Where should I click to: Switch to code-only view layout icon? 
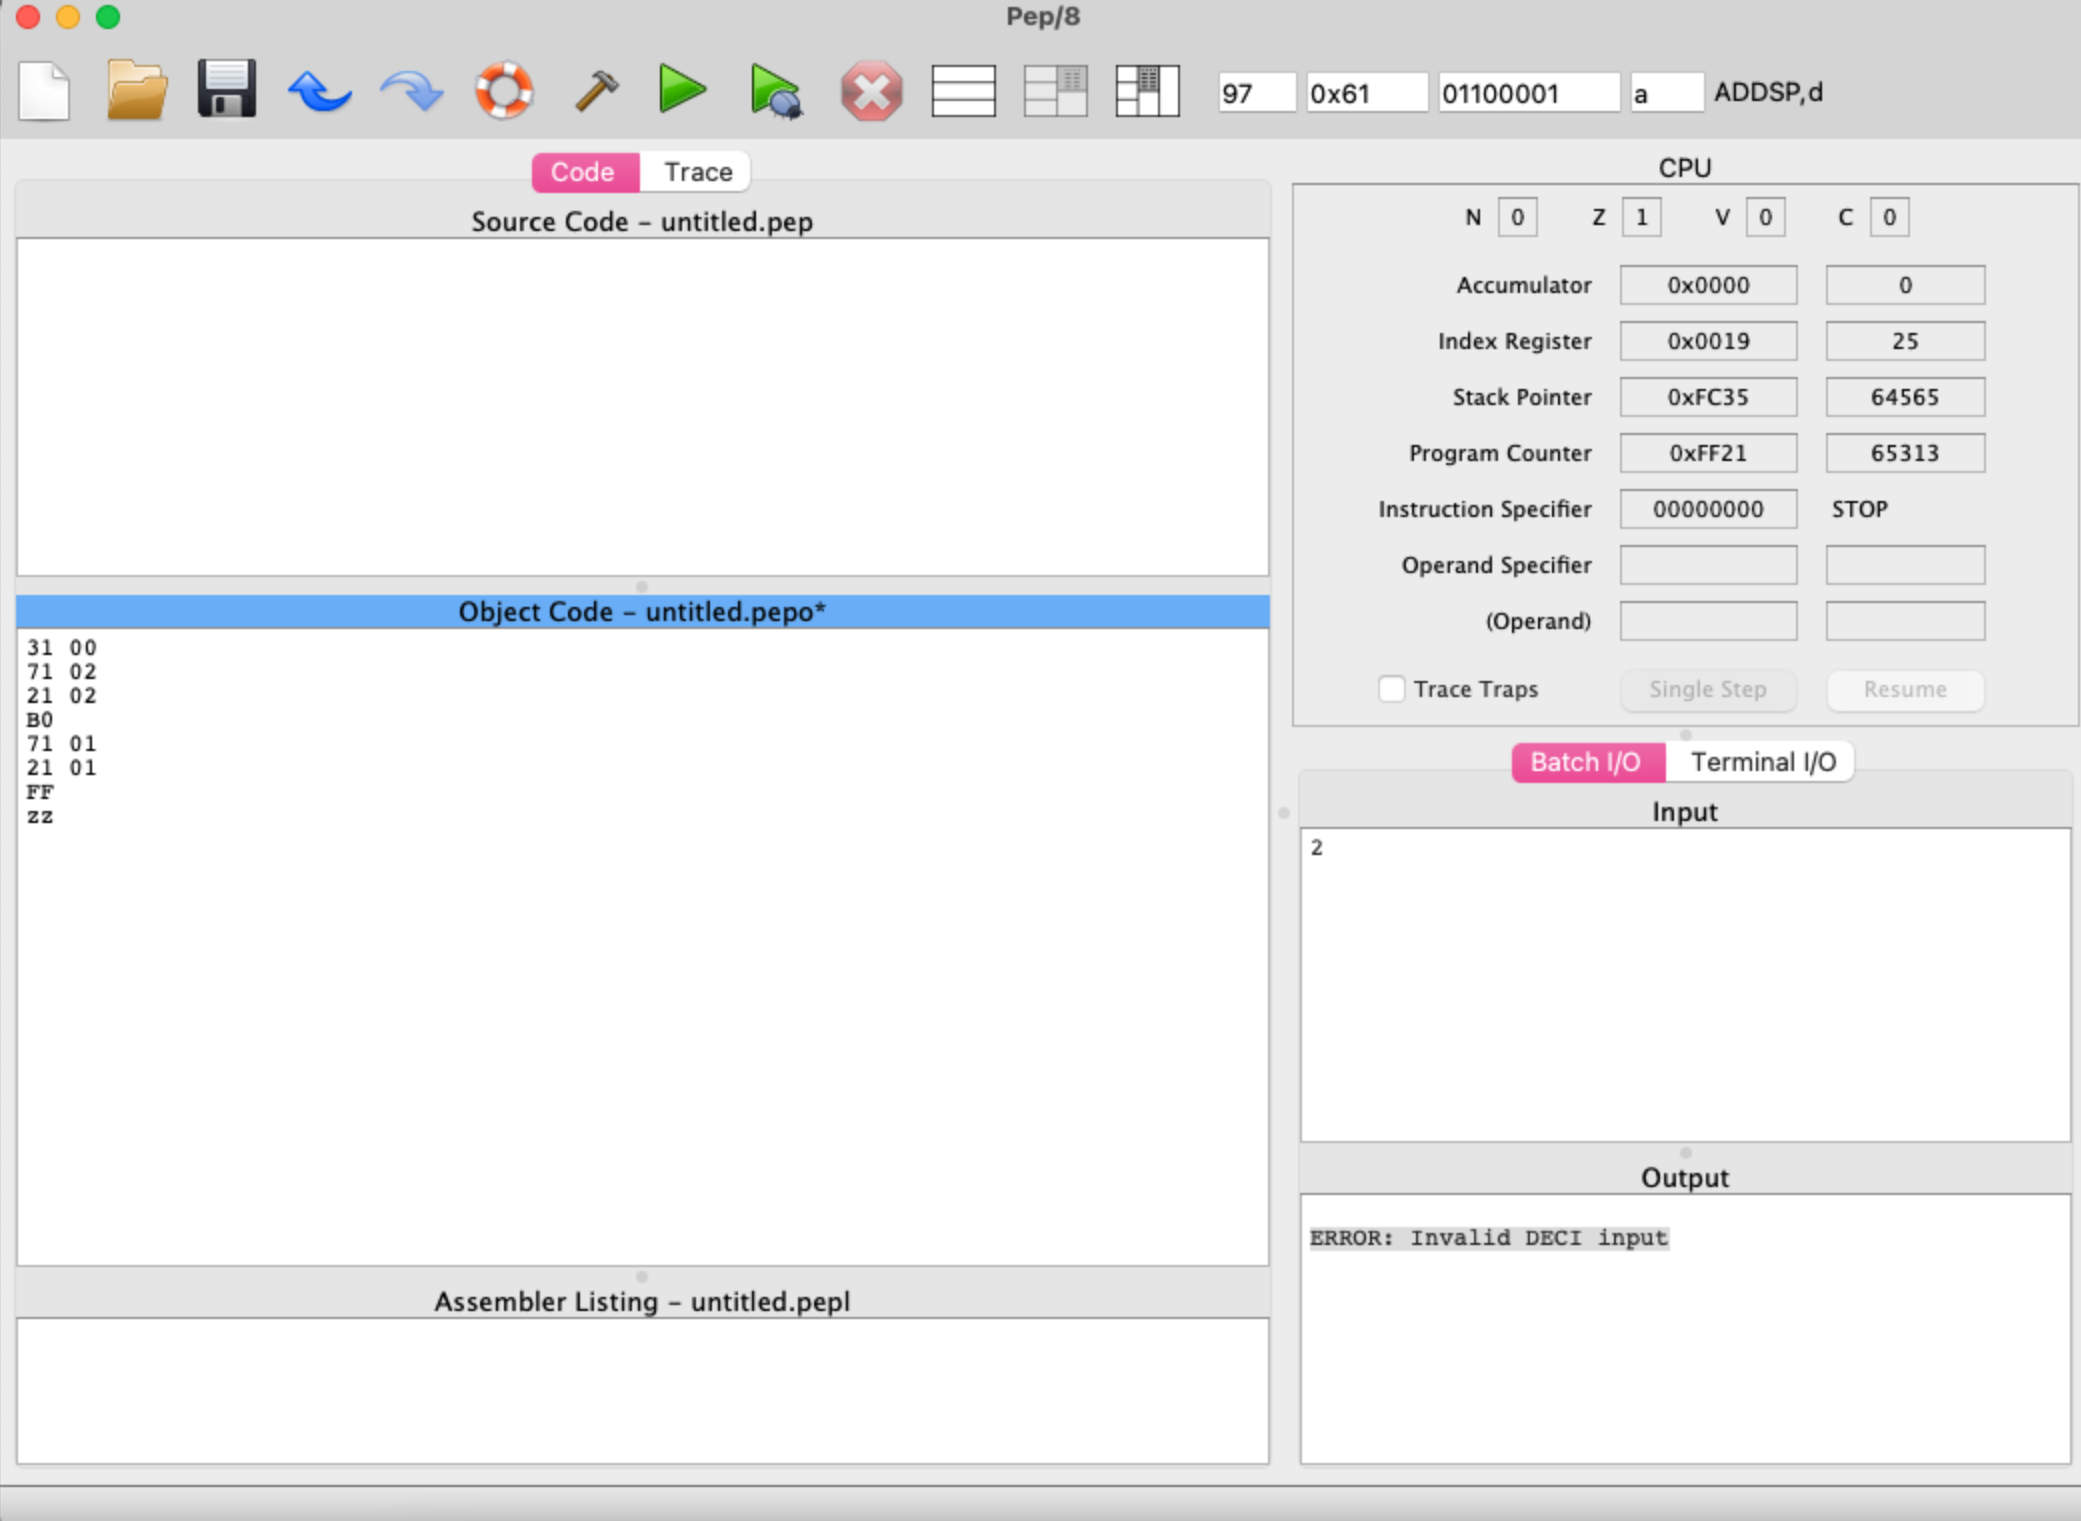963,92
